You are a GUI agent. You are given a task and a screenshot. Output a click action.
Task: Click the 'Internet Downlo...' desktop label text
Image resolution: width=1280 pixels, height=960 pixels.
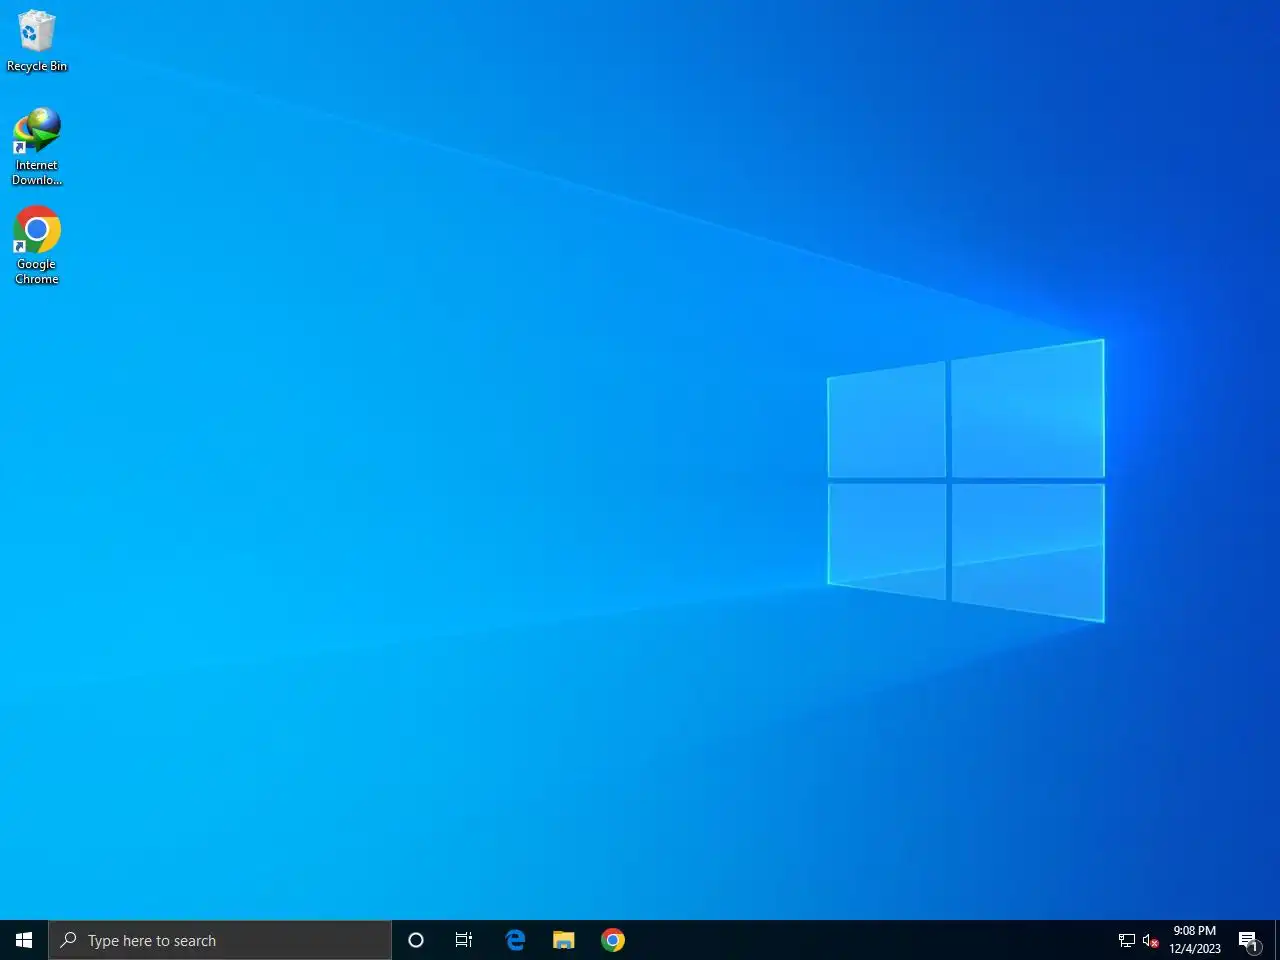tap(37, 173)
